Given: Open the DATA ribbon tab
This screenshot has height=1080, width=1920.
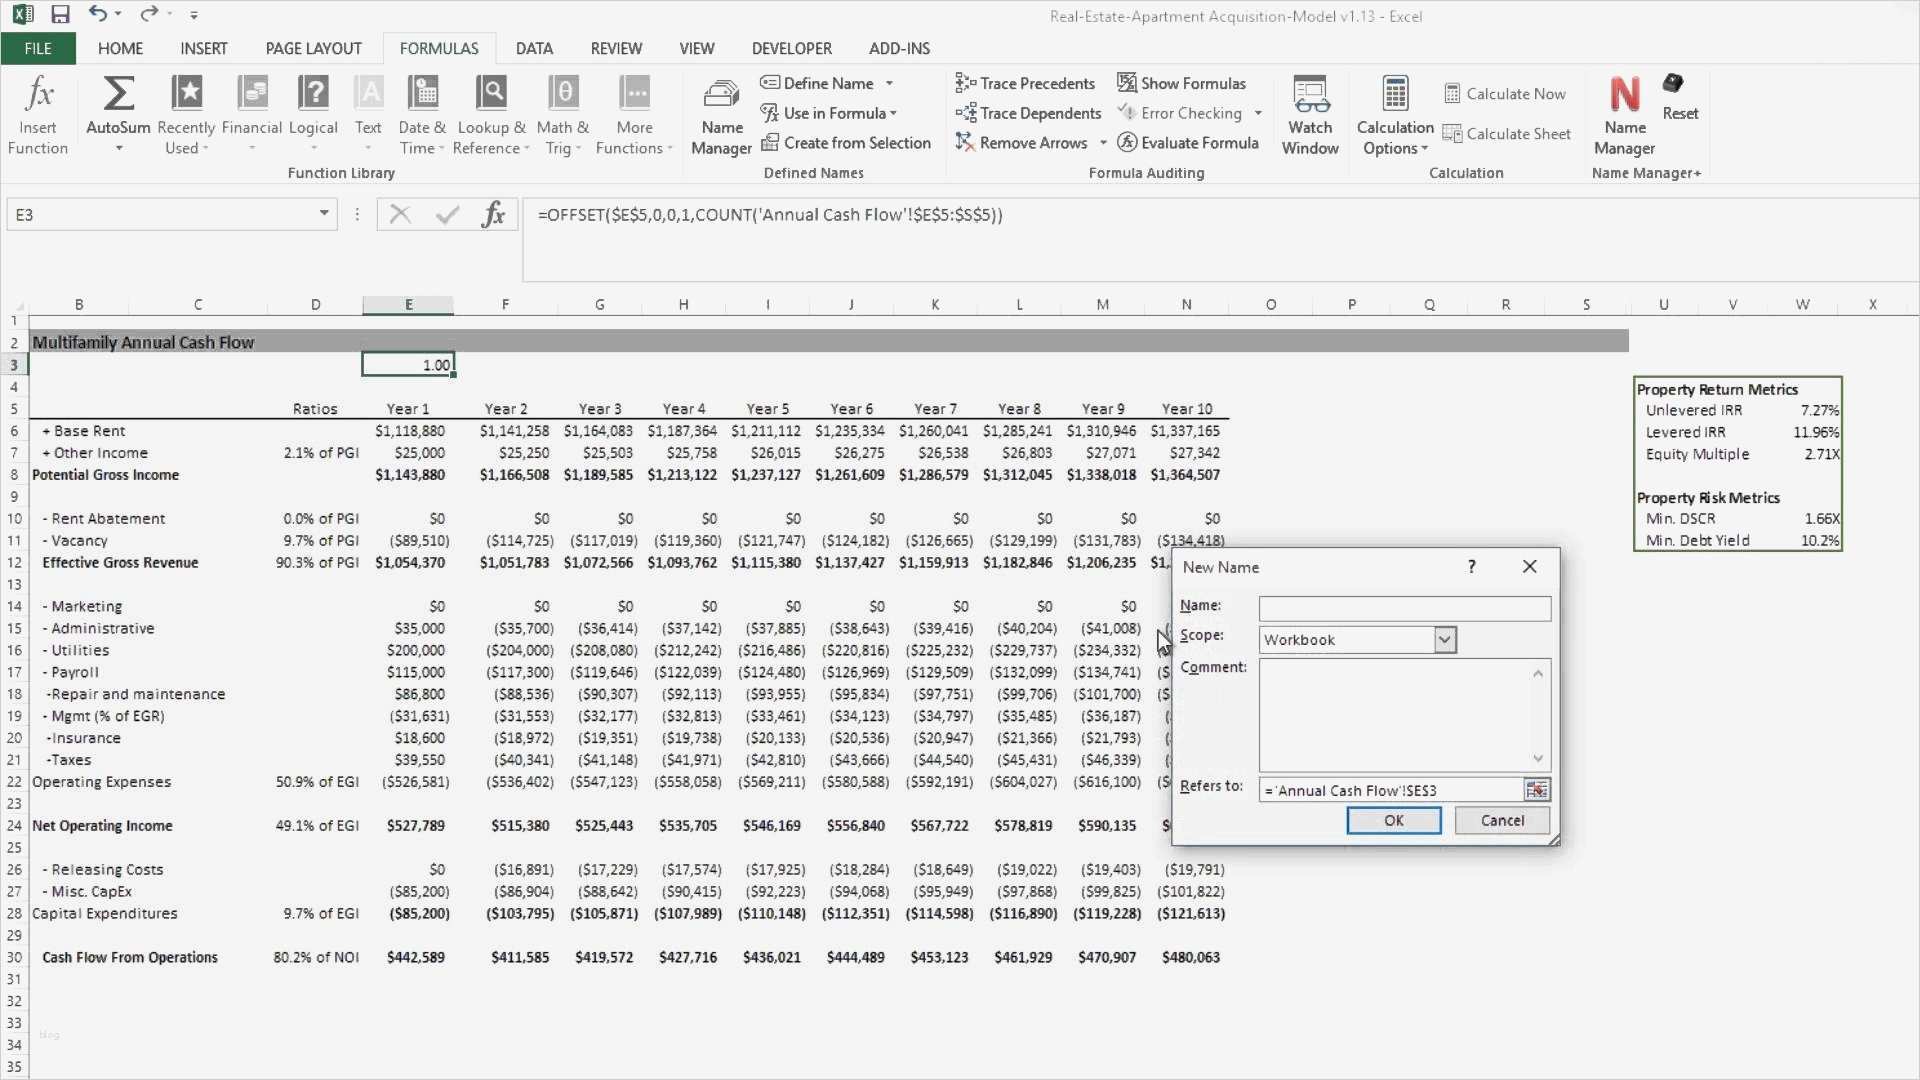Looking at the screenshot, I should coord(534,48).
